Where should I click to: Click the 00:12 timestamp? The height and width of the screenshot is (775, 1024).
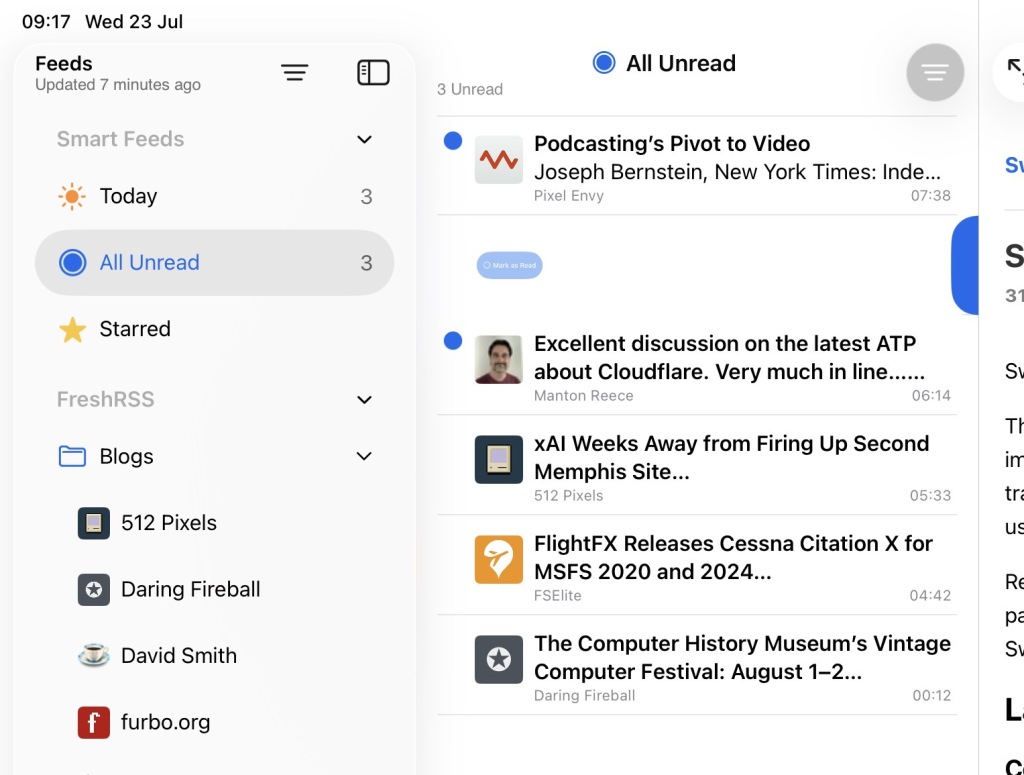932,695
